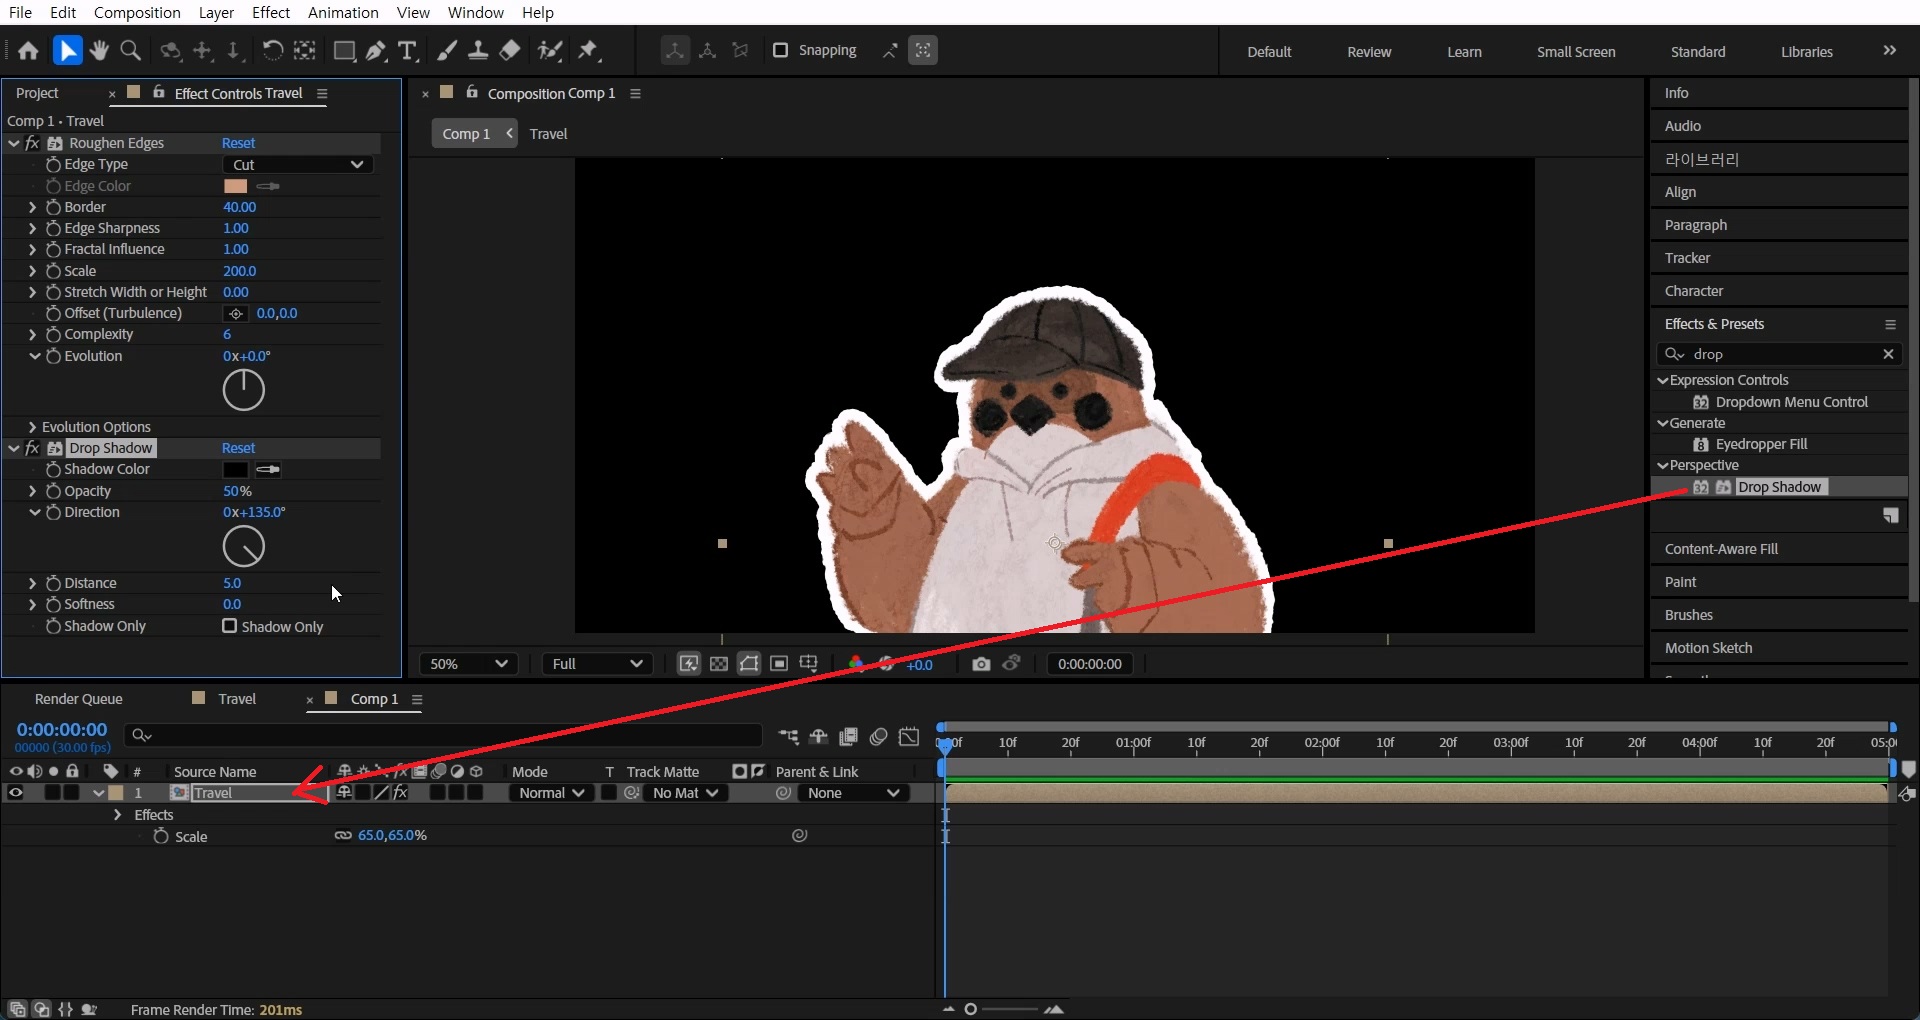Click the Edge Color swatch
The height and width of the screenshot is (1020, 1920).
point(235,186)
